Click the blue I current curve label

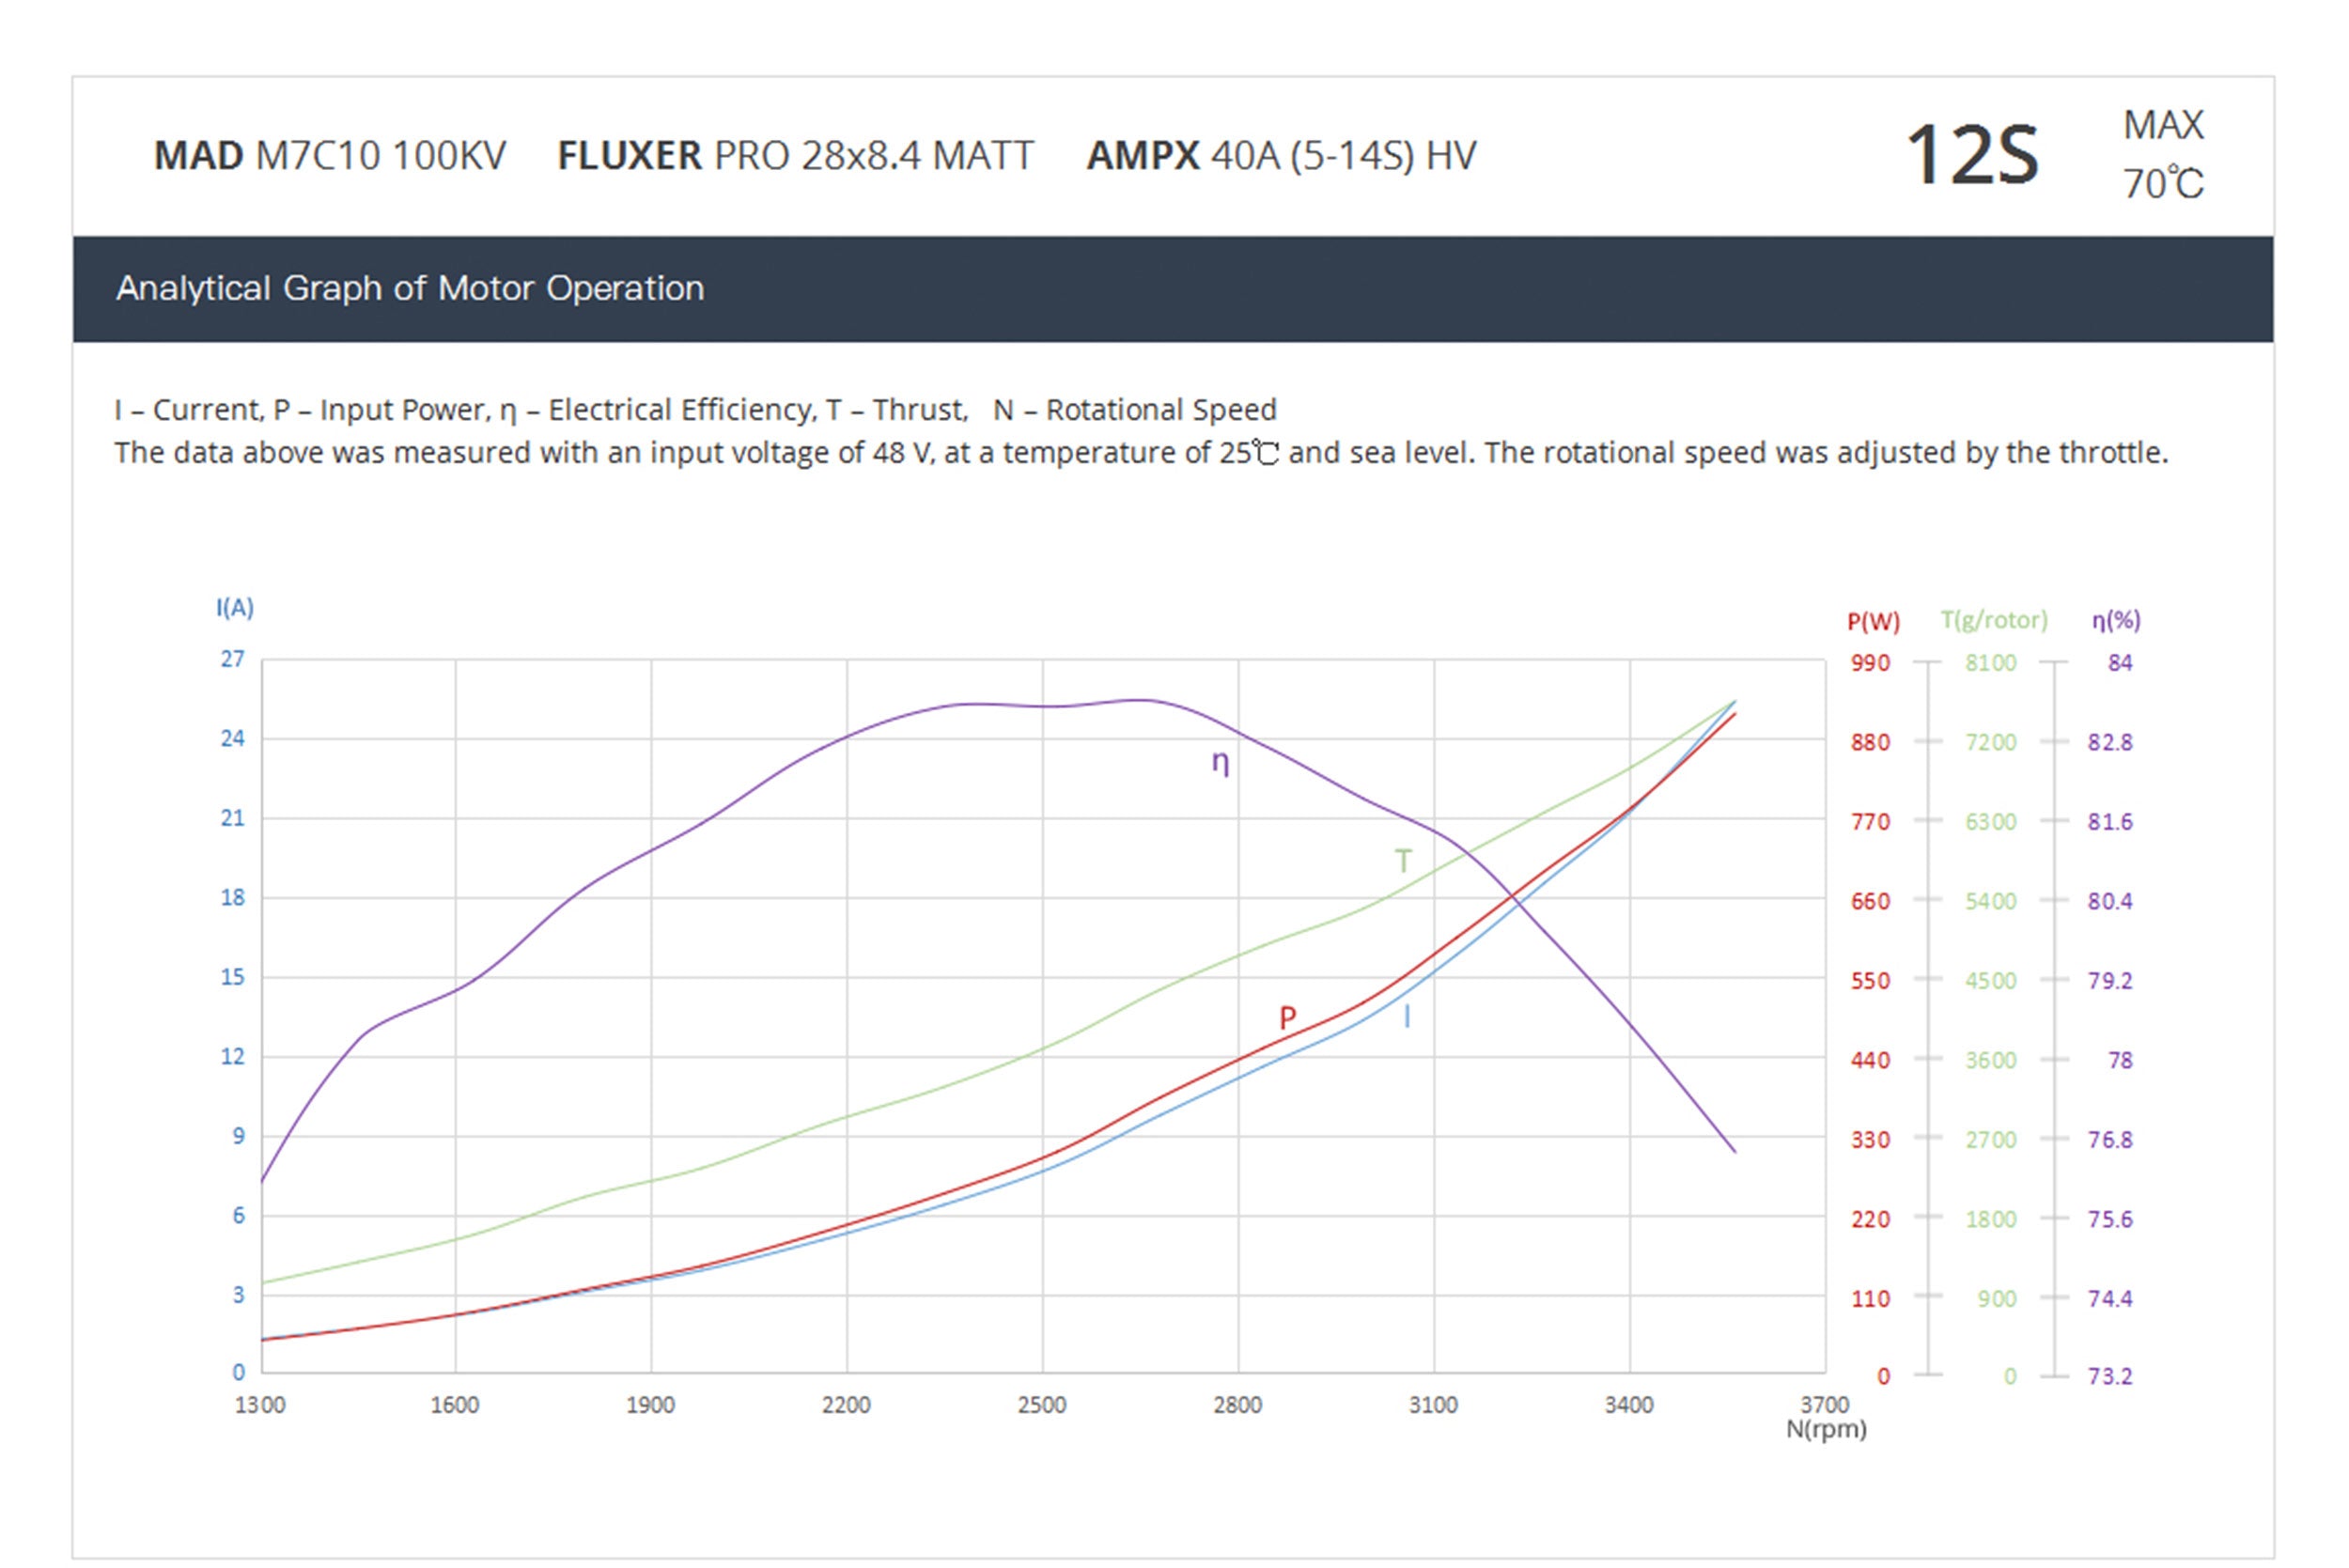point(1407,1017)
